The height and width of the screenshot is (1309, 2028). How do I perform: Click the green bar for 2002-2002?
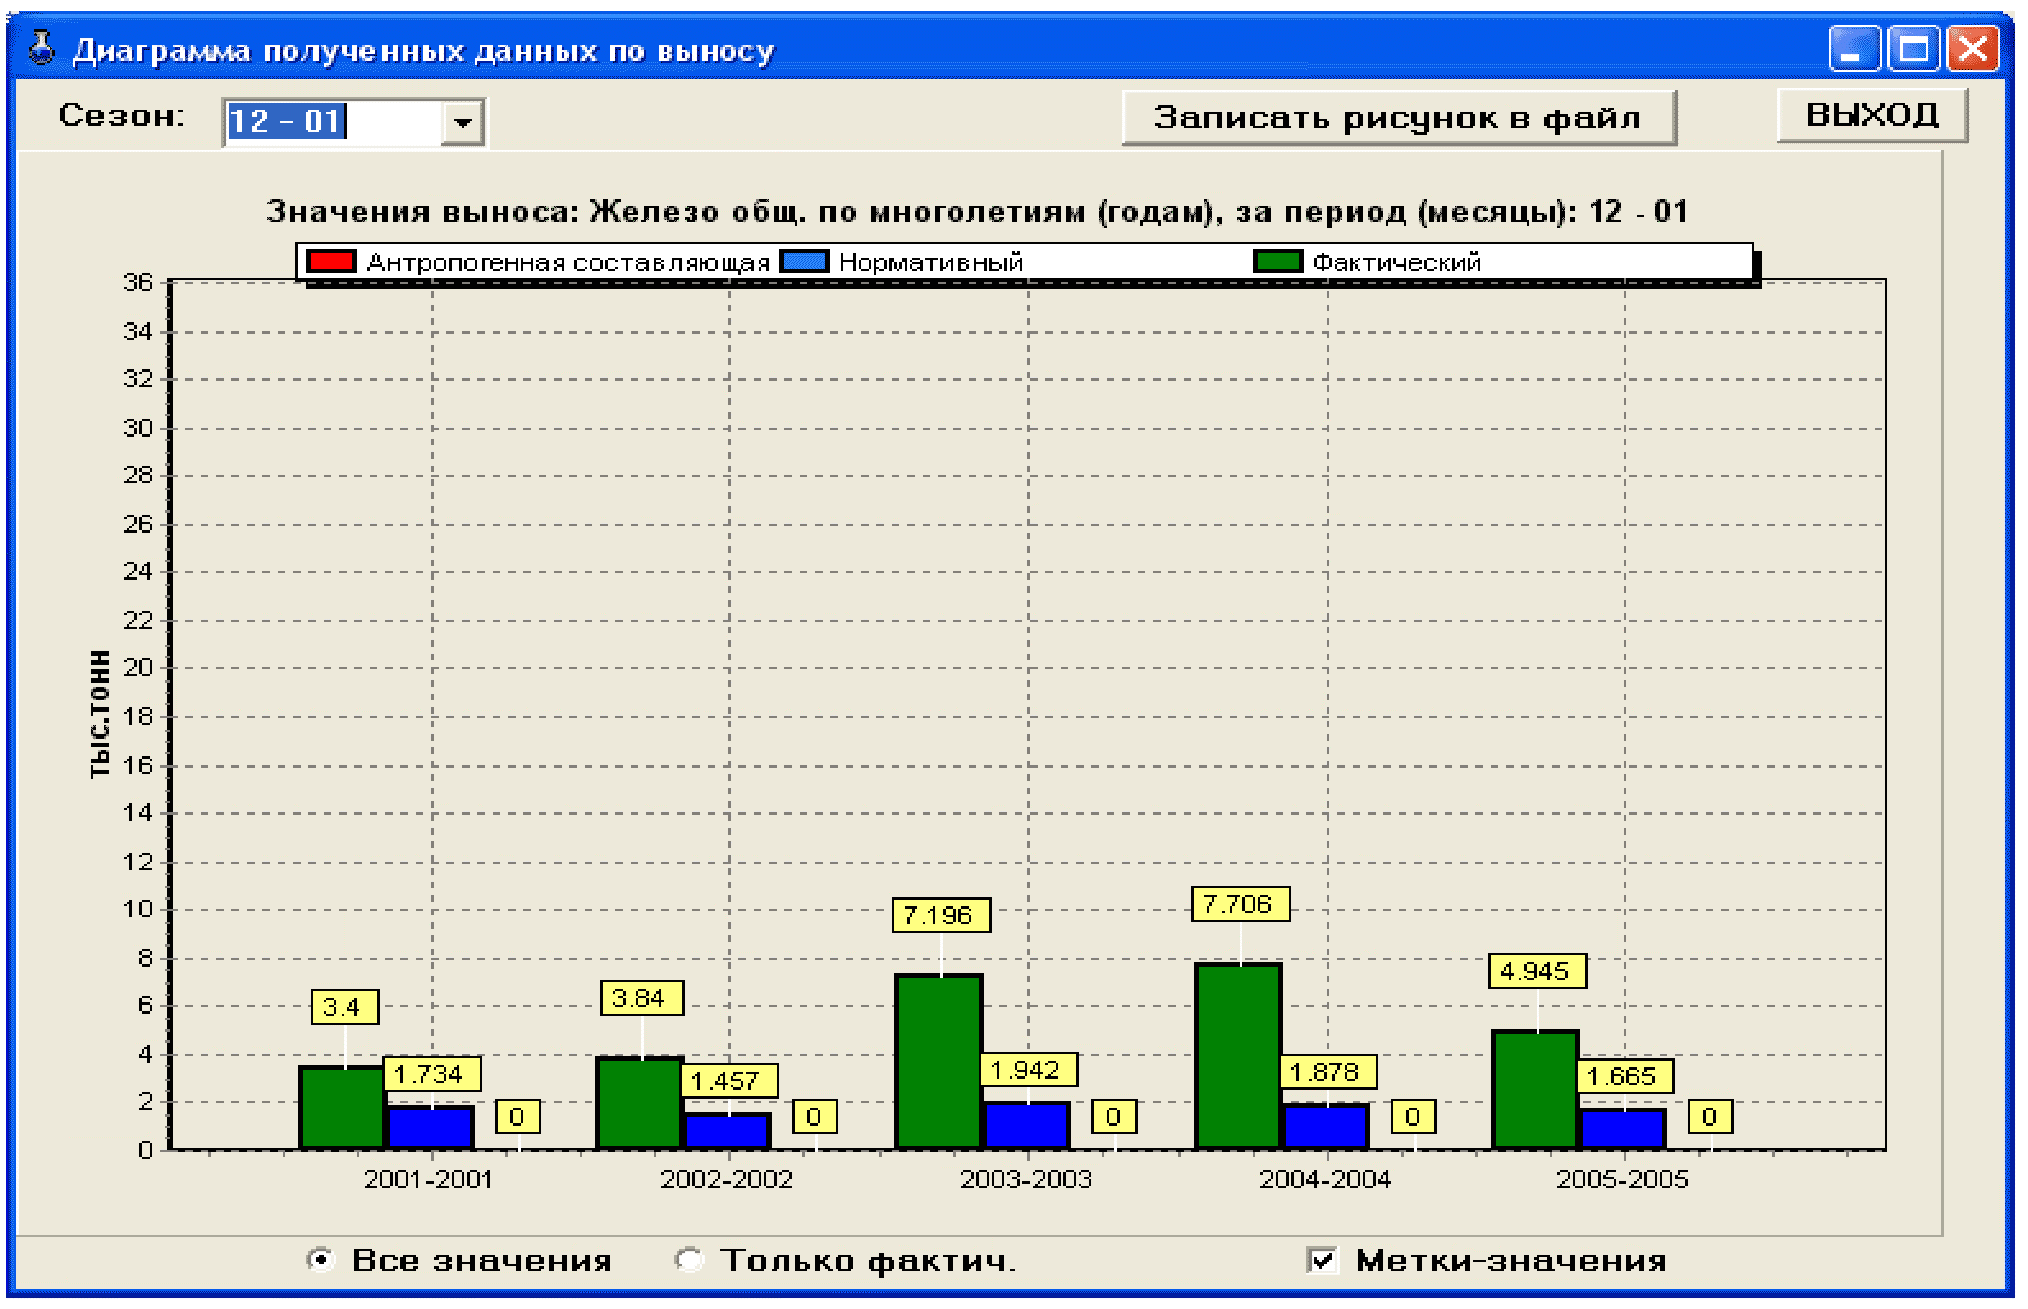(640, 1103)
